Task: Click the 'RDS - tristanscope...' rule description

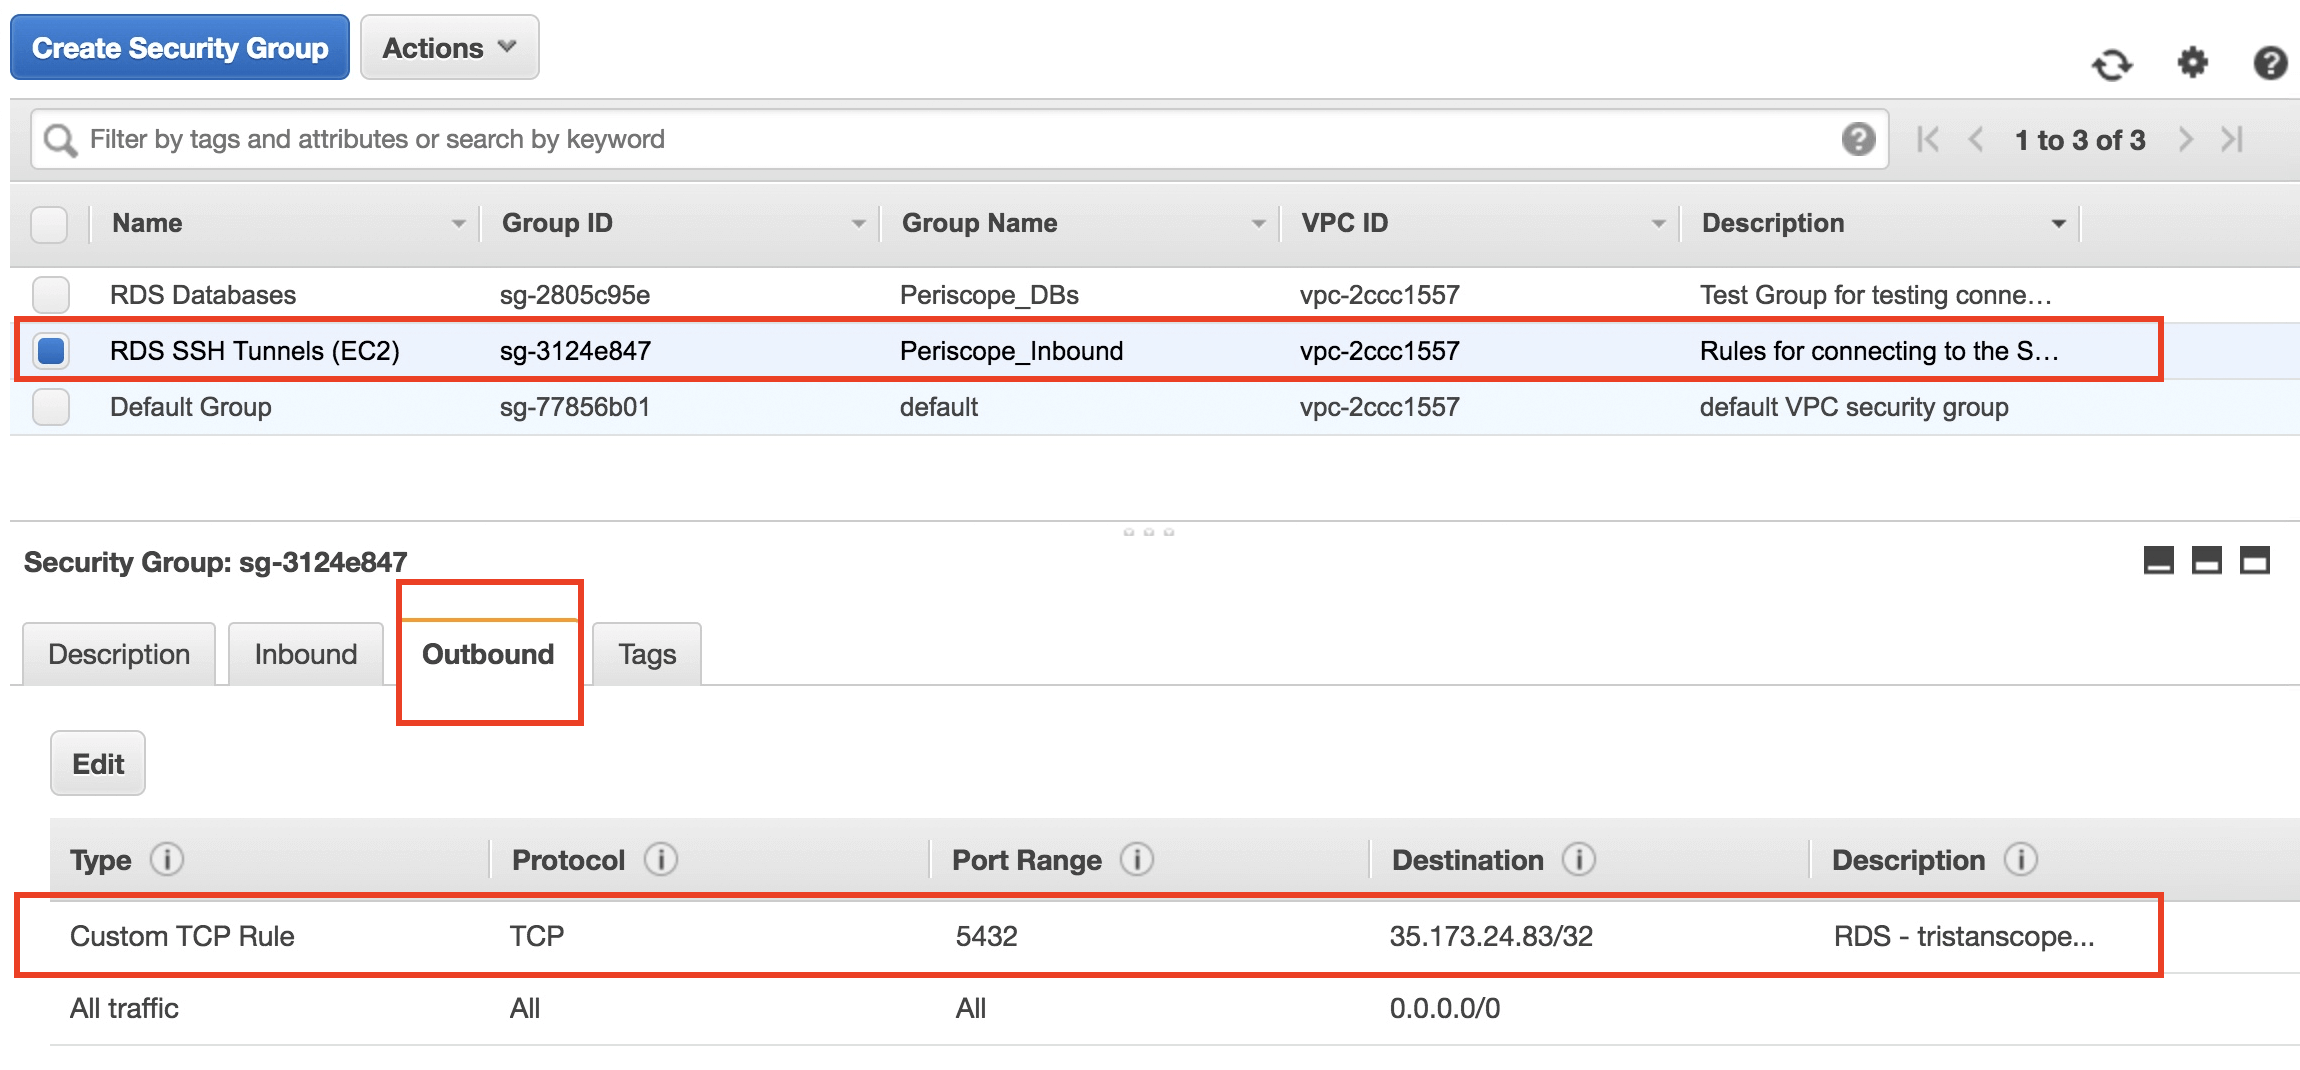Action: click(x=1964, y=936)
